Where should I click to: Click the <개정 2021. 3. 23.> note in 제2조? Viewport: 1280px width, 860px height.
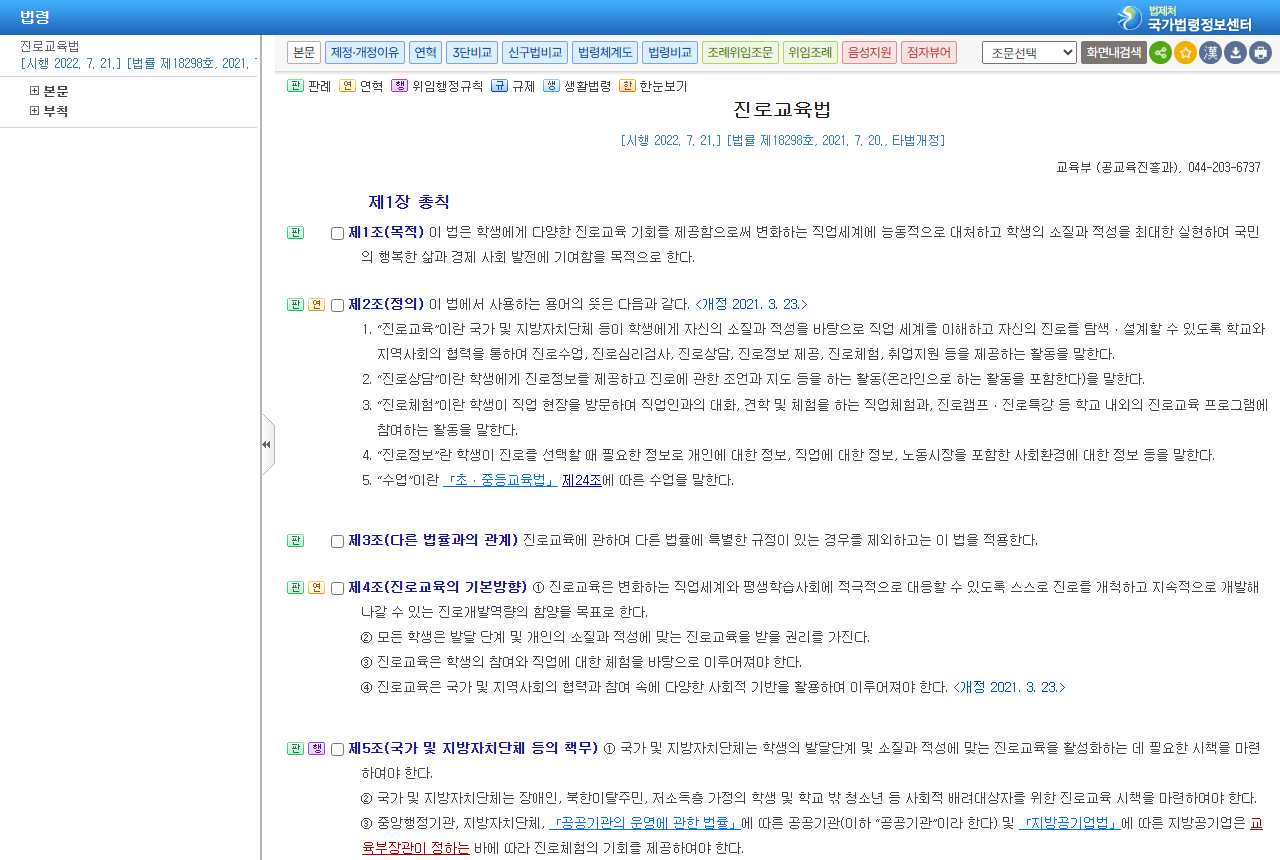(x=751, y=304)
